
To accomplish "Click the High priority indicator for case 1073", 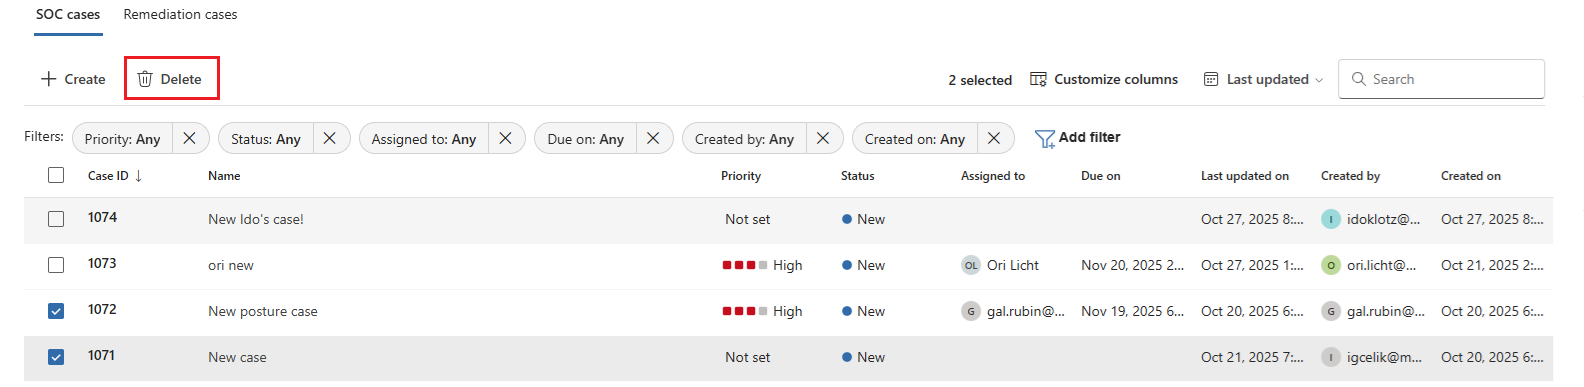I will click(762, 265).
